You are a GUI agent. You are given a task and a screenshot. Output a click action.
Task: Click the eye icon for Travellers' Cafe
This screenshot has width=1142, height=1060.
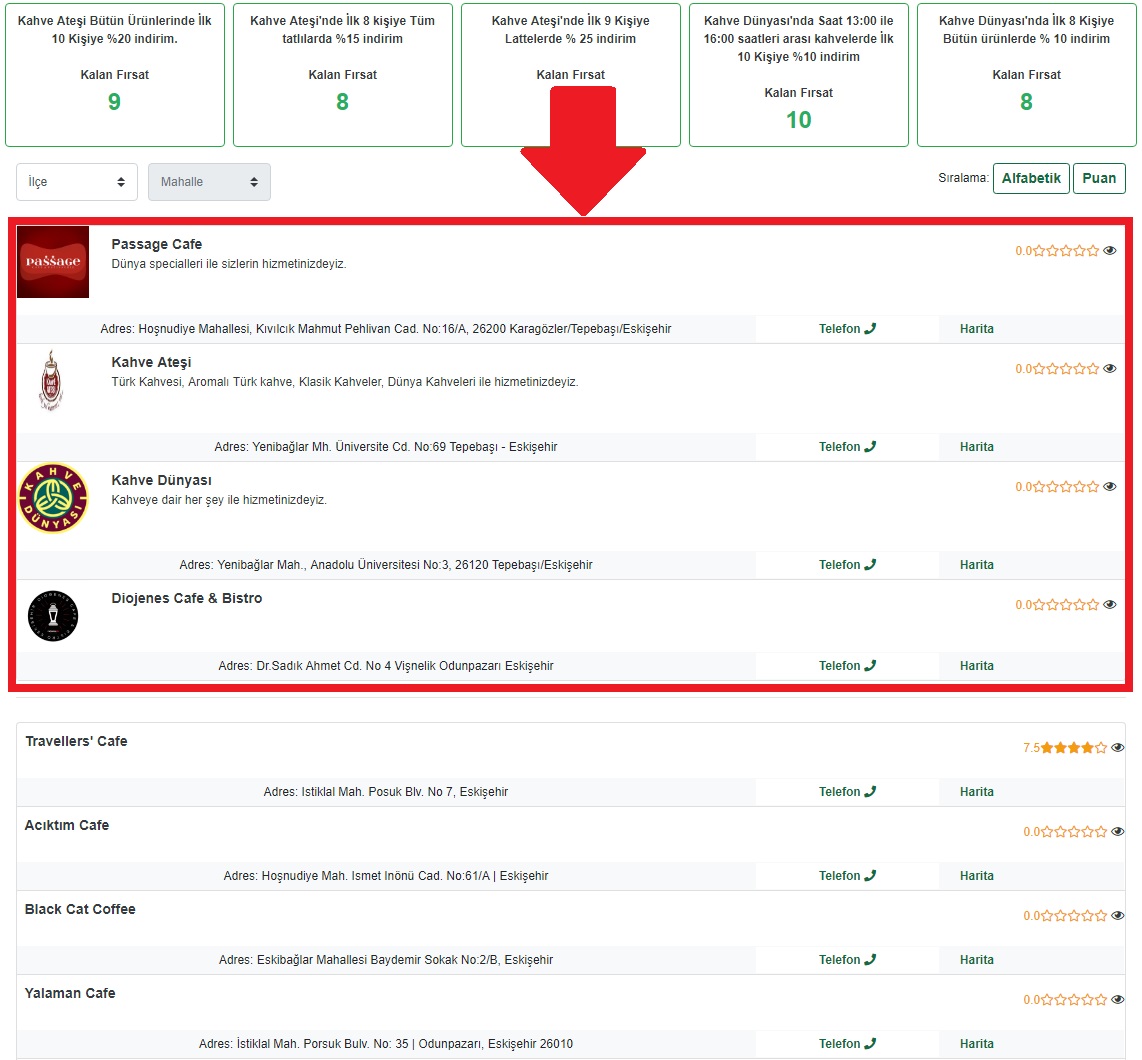point(1117,747)
